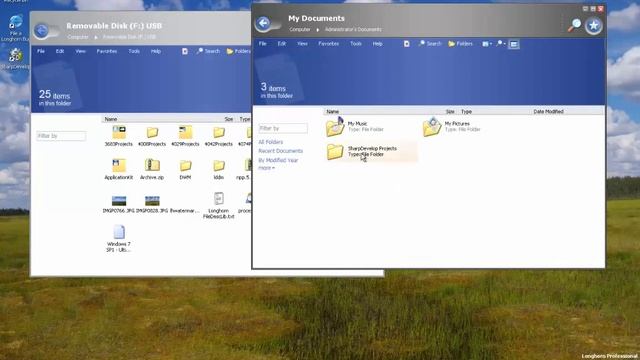Select the Archive.zip file
The image size is (640, 360).
(152, 169)
